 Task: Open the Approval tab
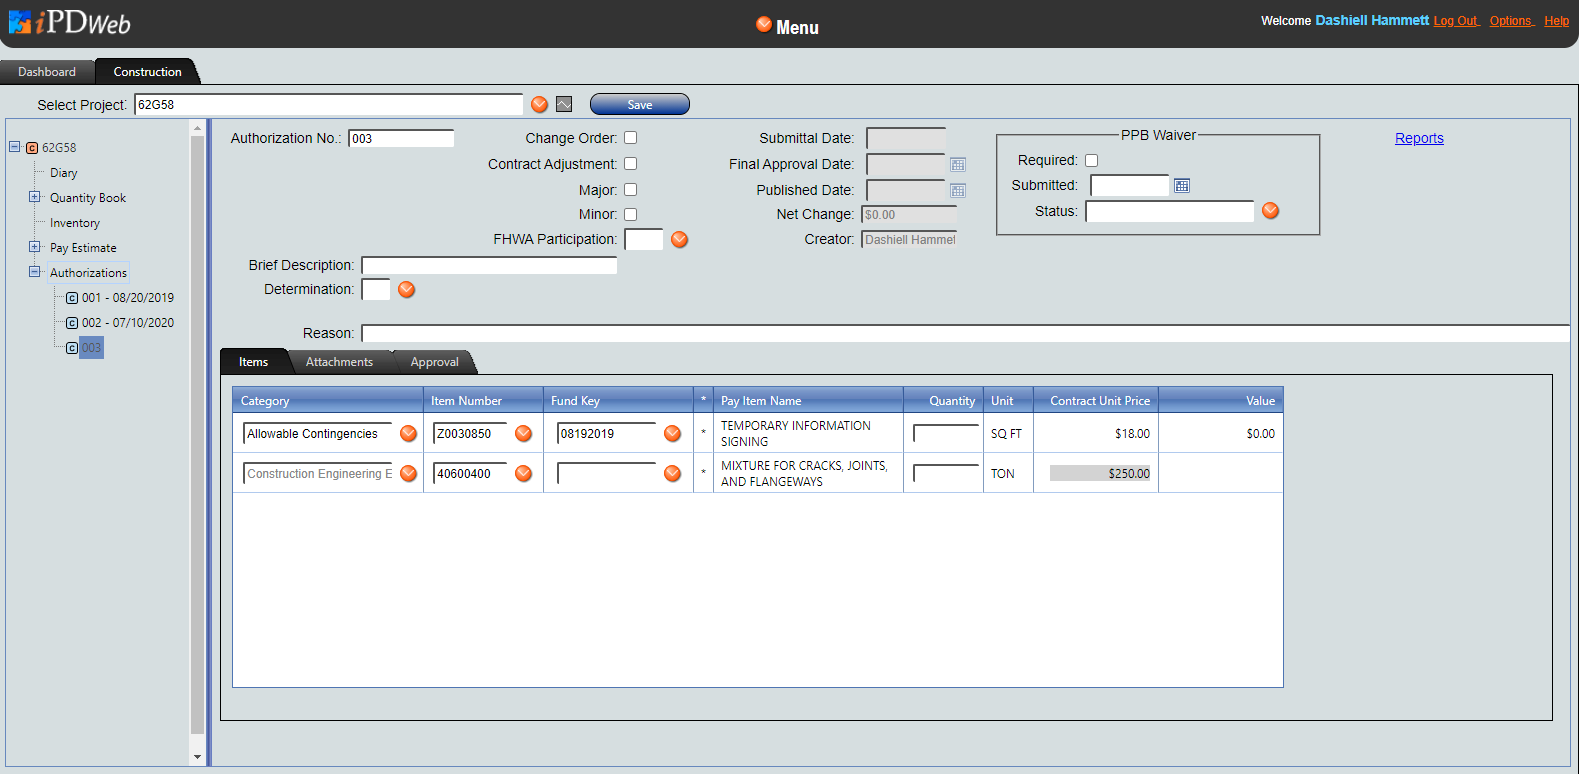tap(434, 362)
